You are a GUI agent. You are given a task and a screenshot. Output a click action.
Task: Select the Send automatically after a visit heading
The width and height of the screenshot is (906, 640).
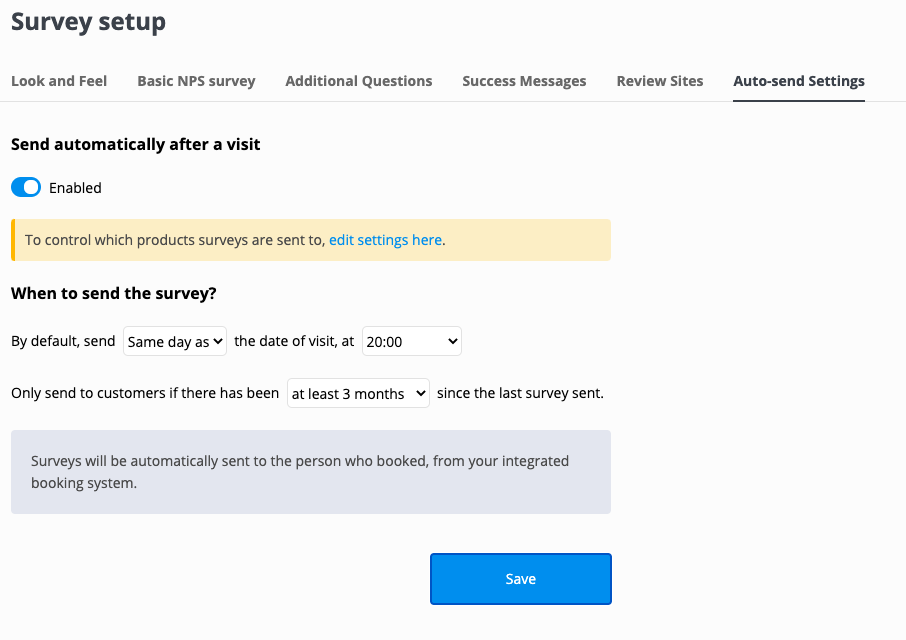pos(136,144)
